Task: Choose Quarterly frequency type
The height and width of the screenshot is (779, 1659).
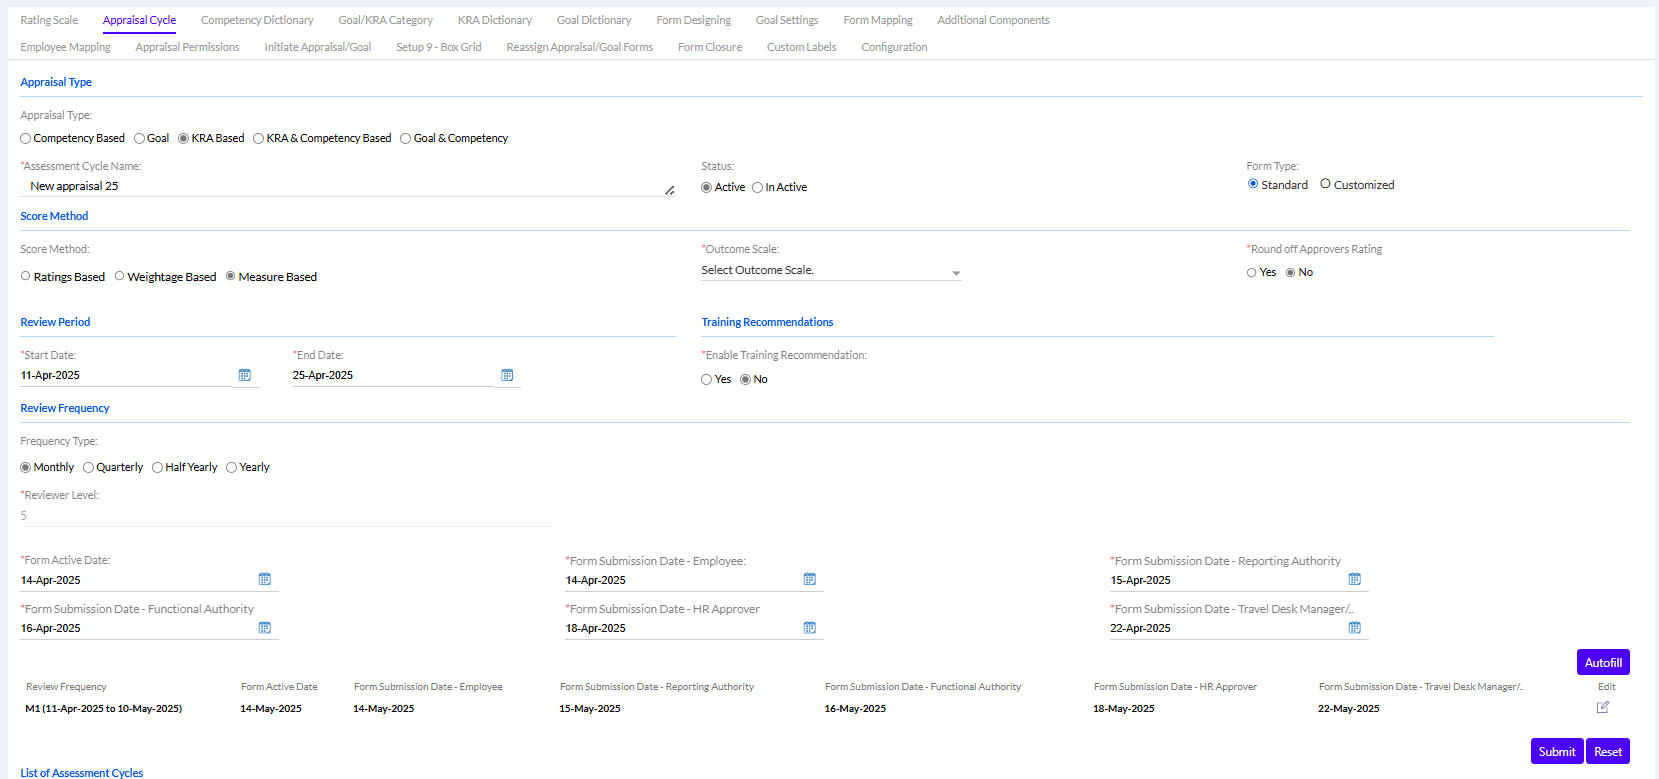Action: pos(89,468)
